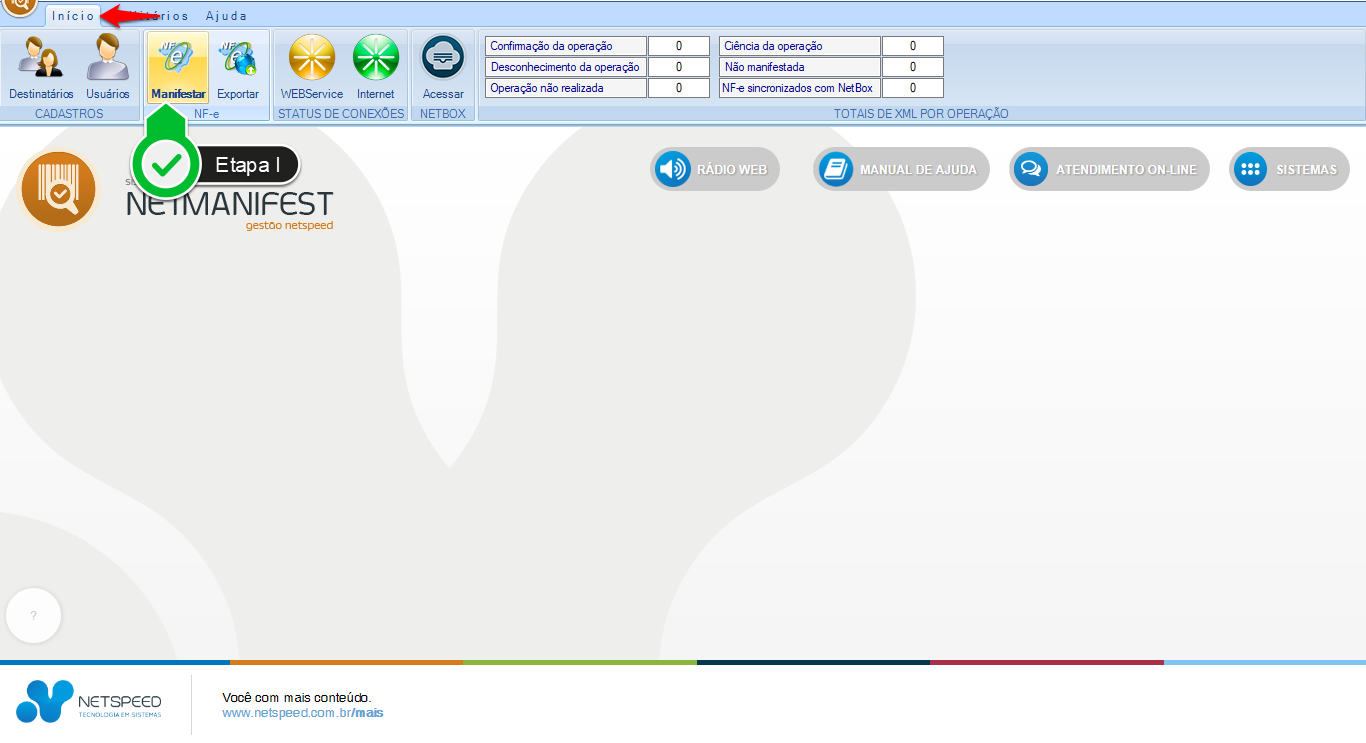The height and width of the screenshot is (743, 1366).
Task: Check the WEBService connection status icon
Action: [312, 67]
